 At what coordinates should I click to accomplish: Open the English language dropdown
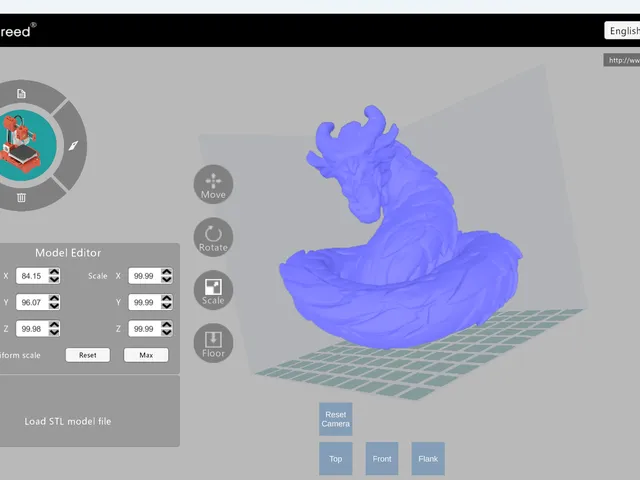(622, 31)
